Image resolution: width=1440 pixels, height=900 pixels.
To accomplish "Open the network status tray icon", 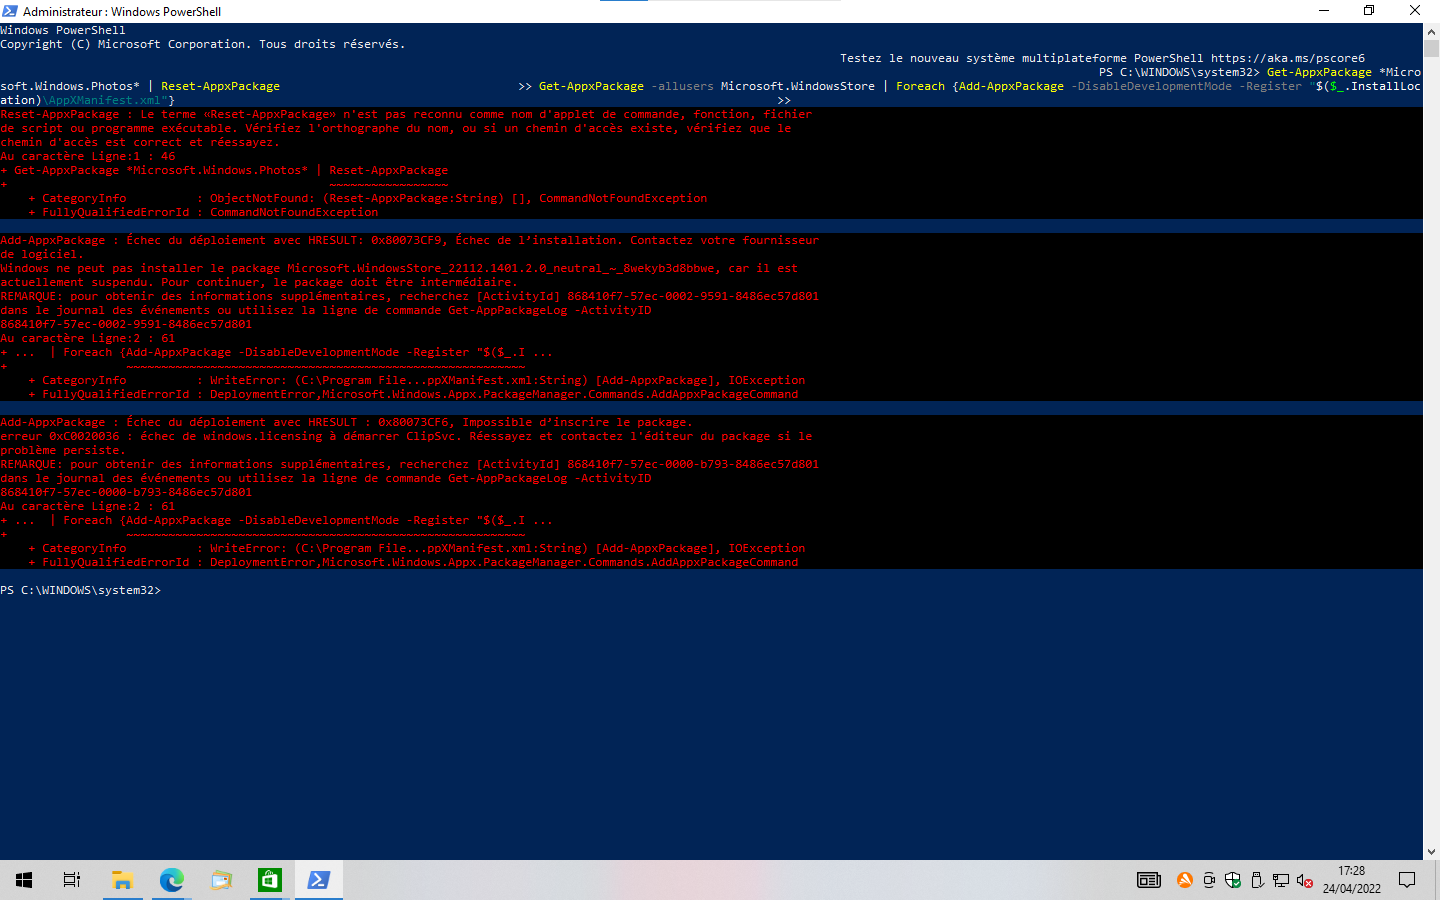I will (1281, 880).
